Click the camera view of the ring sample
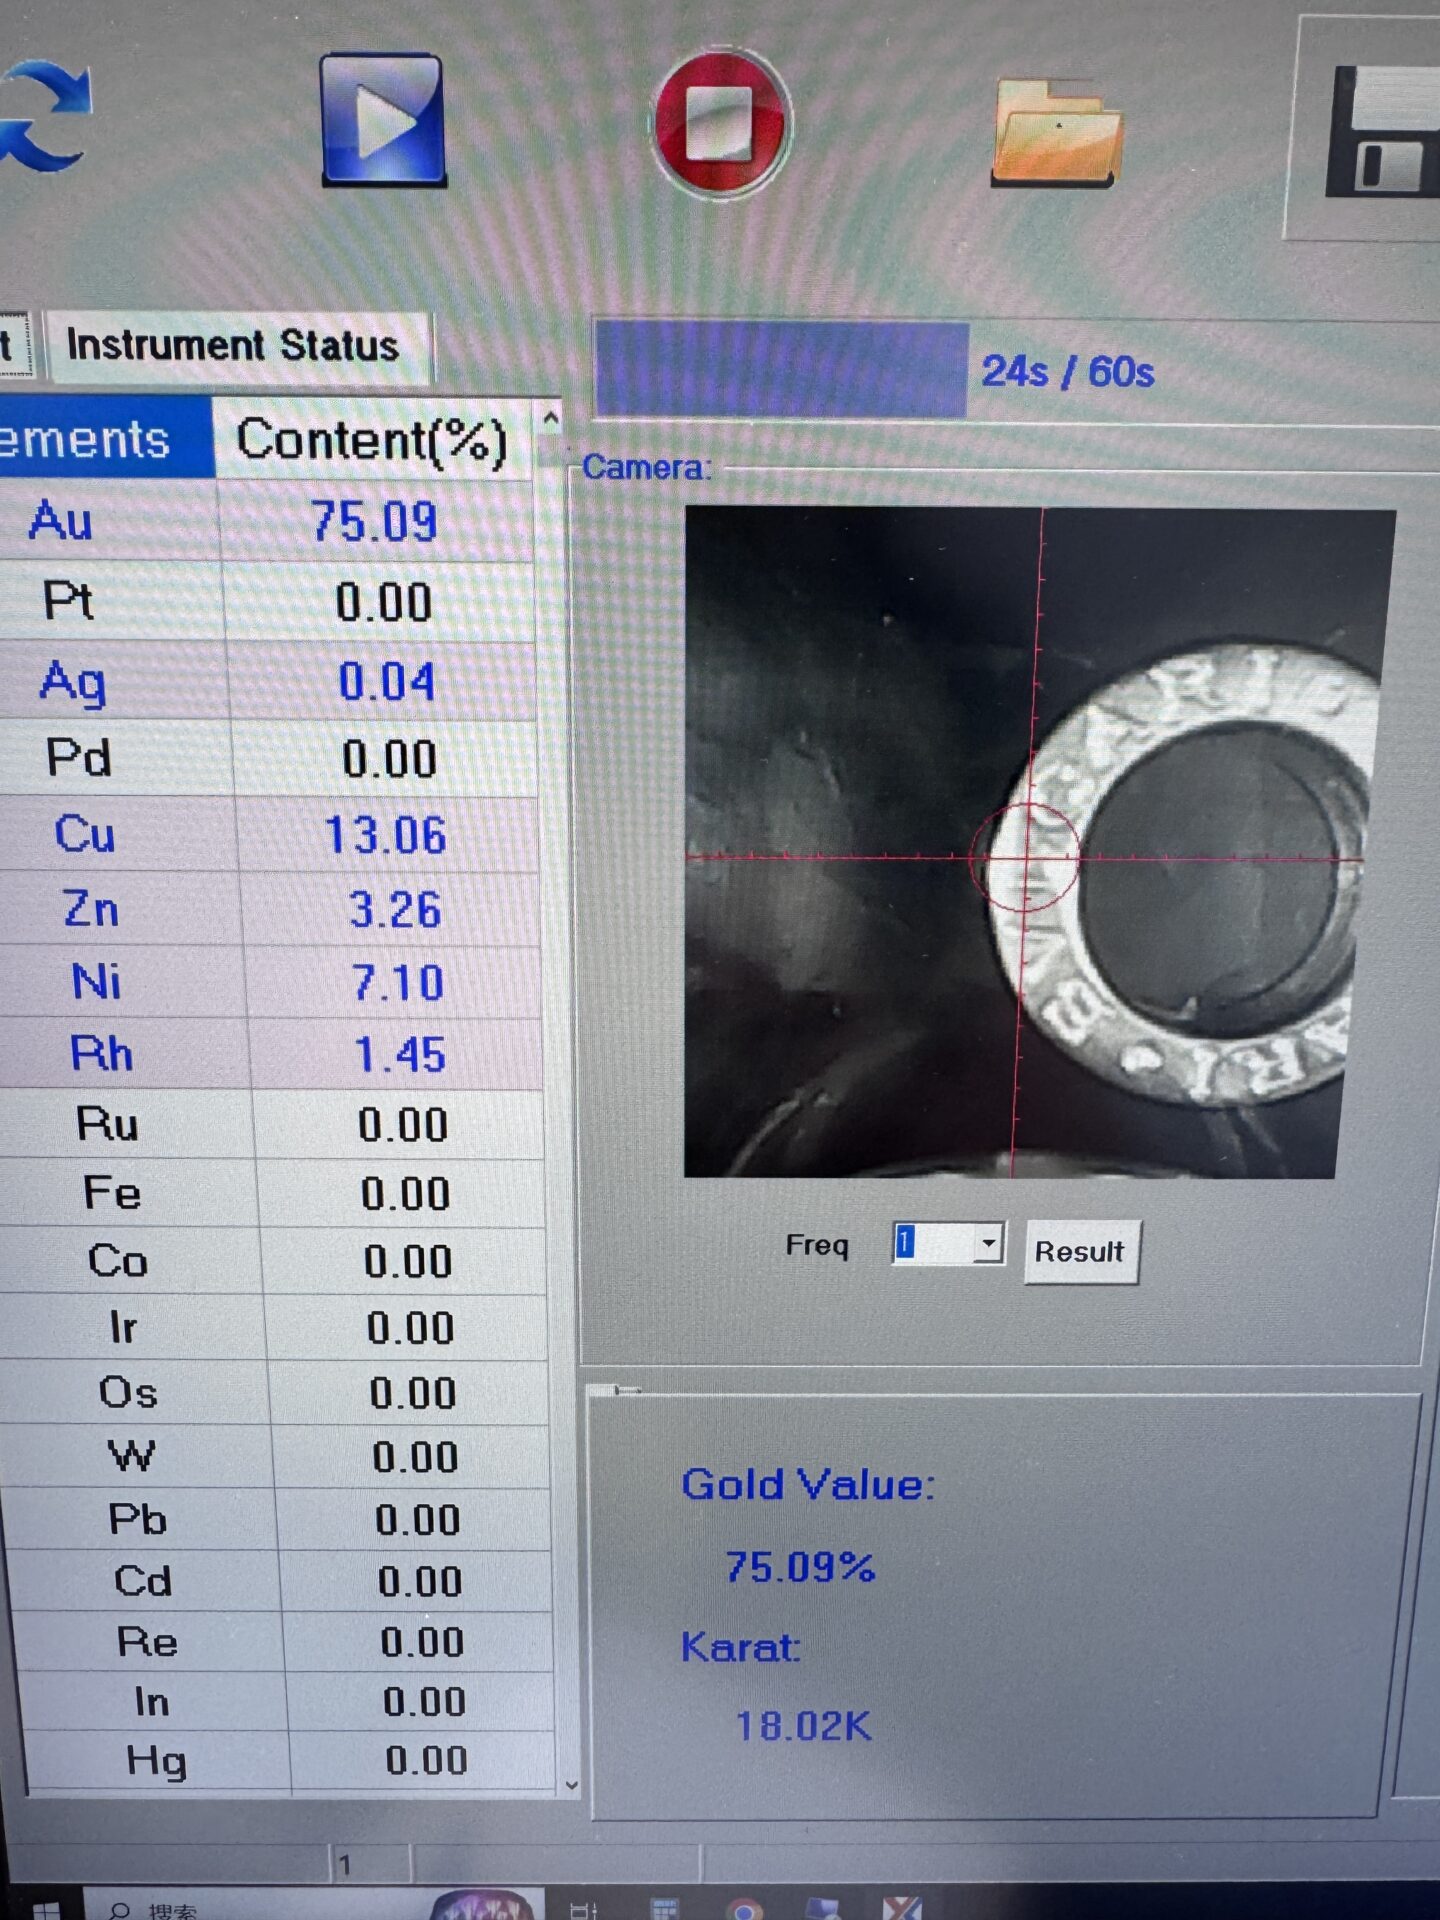The image size is (1440, 1920). point(1038,843)
